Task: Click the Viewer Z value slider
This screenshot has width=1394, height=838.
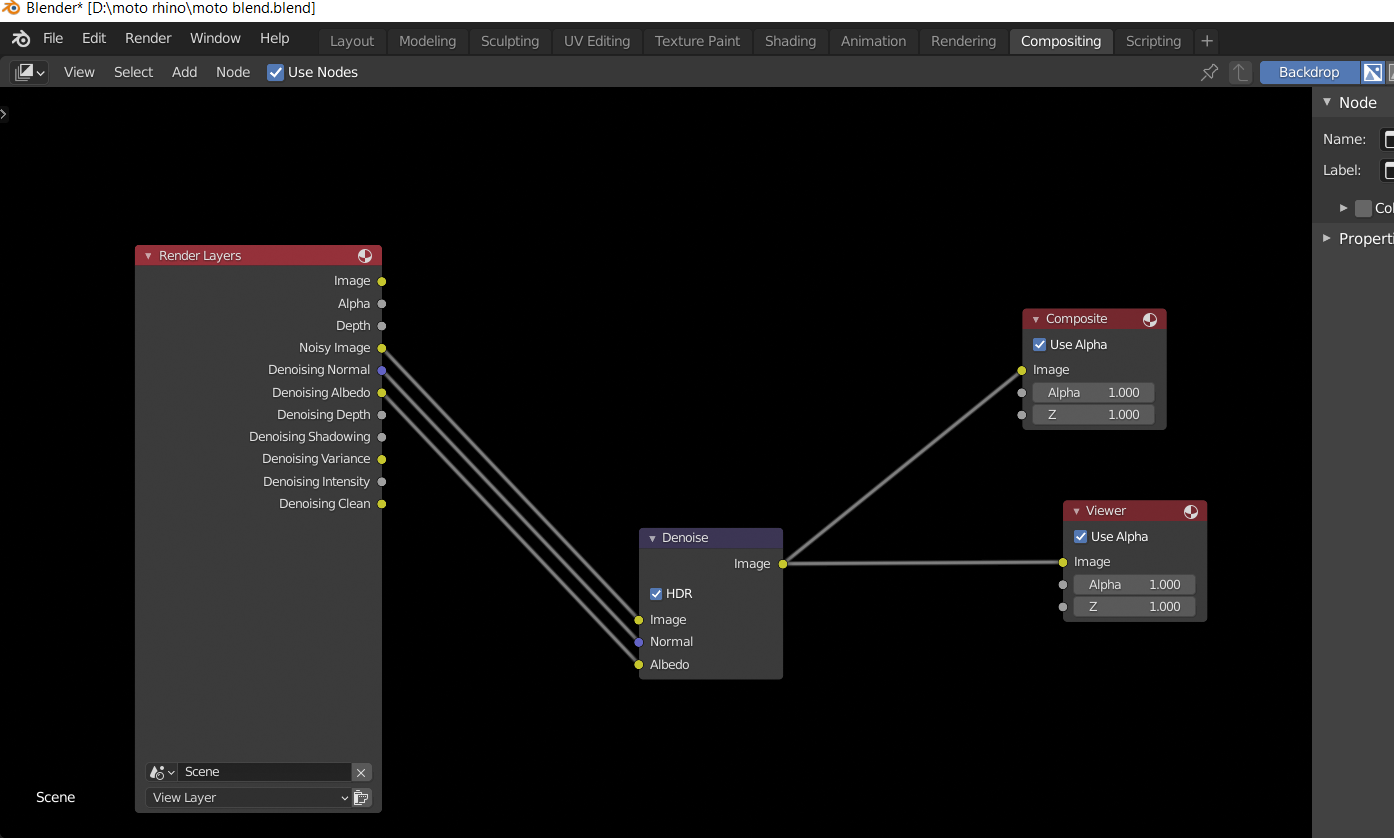Action: (1134, 607)
